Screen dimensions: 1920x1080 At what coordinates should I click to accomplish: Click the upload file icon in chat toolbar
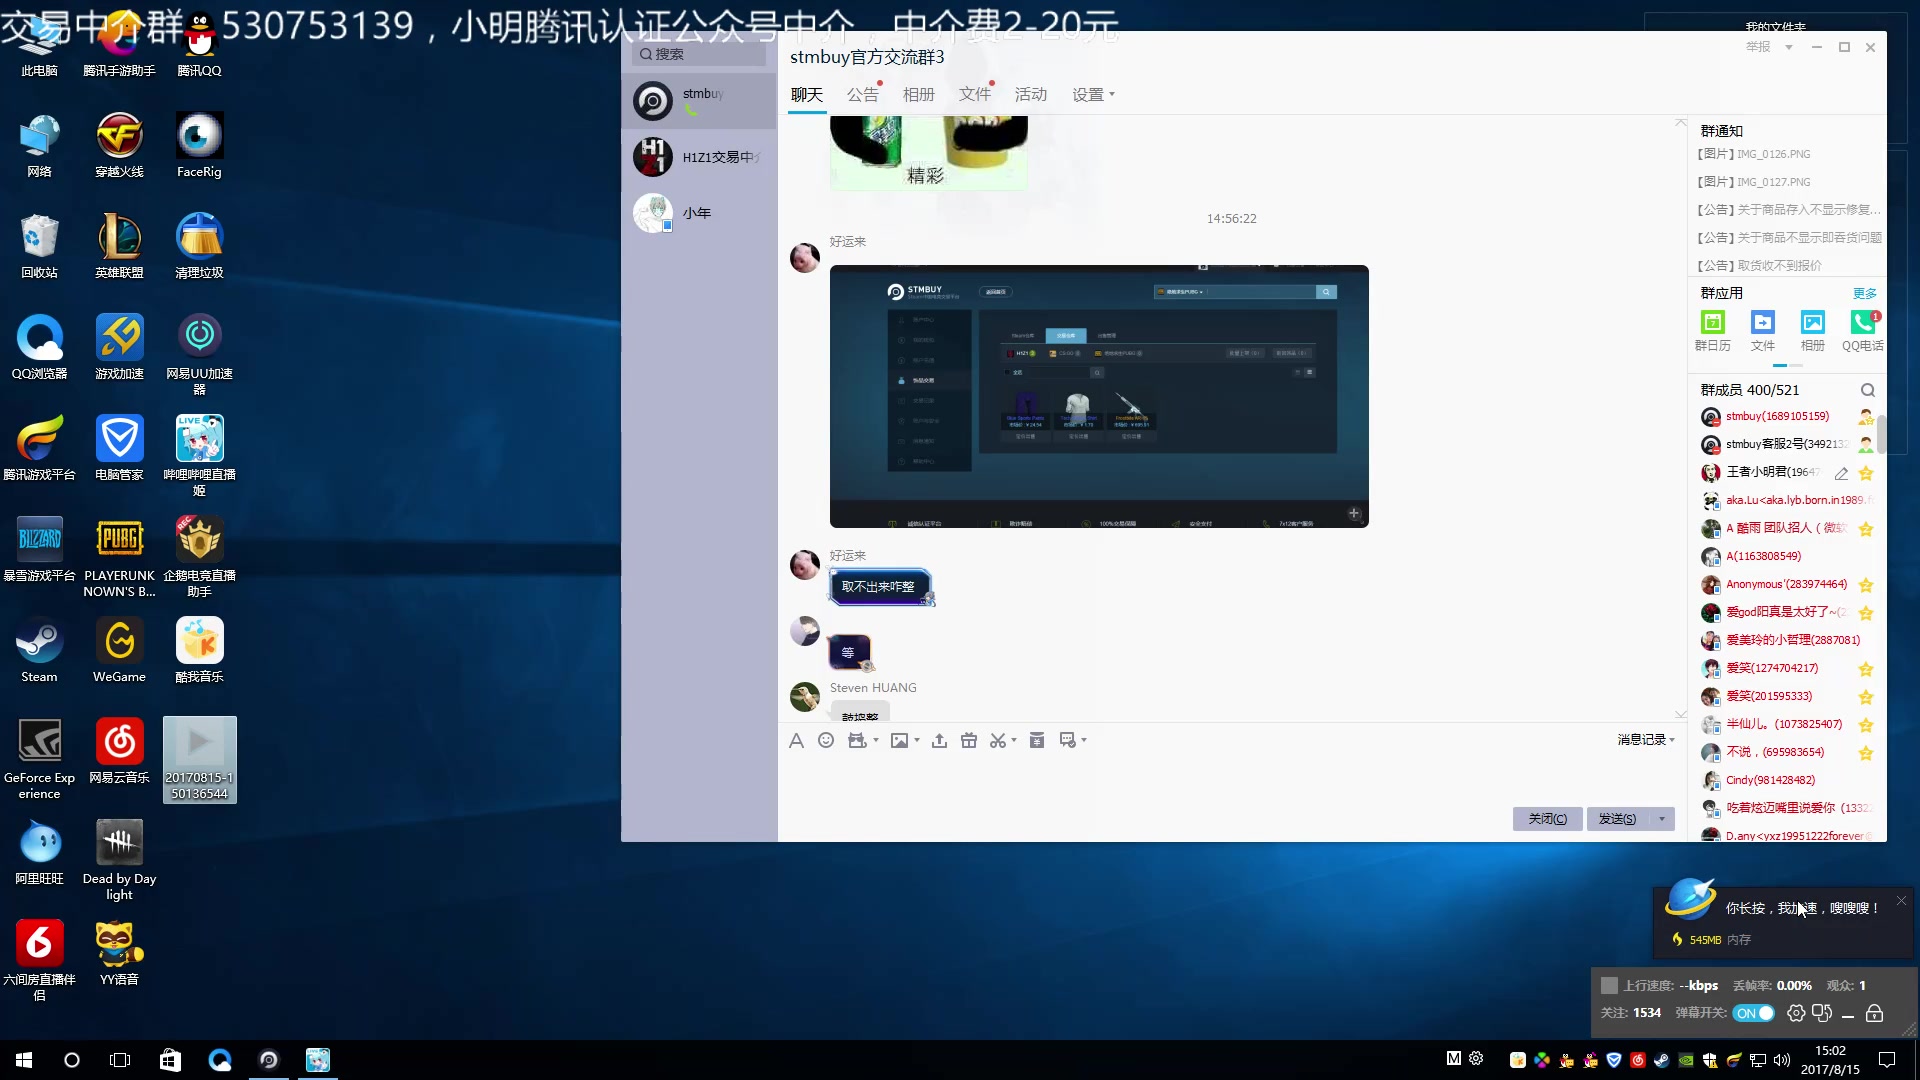click(939, 740)
